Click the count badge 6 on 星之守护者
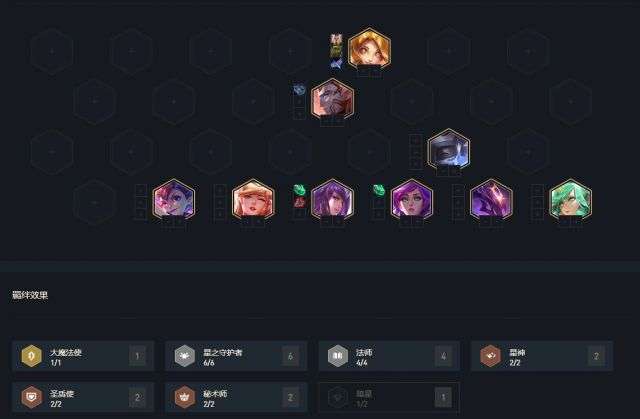The width and height of the screenshot is (640, 419). [x=290, y=356]
